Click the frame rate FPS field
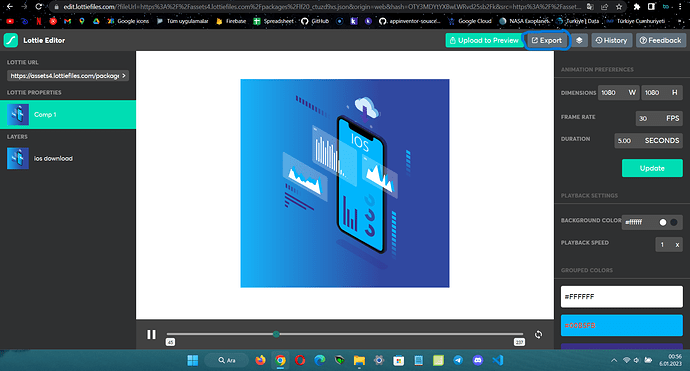 pyautogui.click(x=659, y=118)
